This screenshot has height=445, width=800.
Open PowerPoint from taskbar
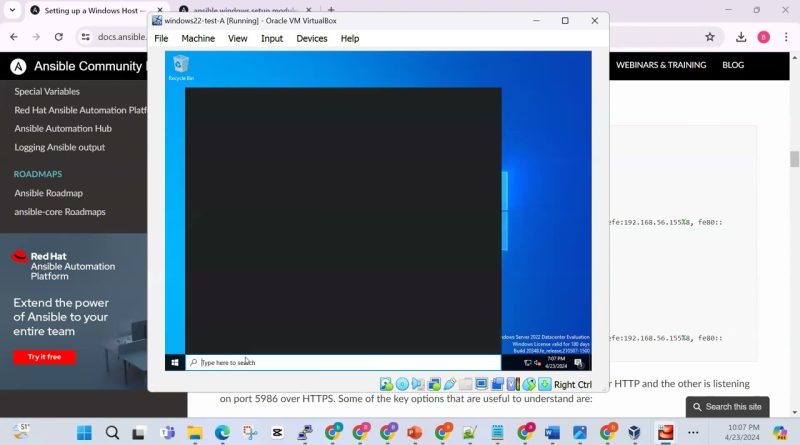coord(415,433)
